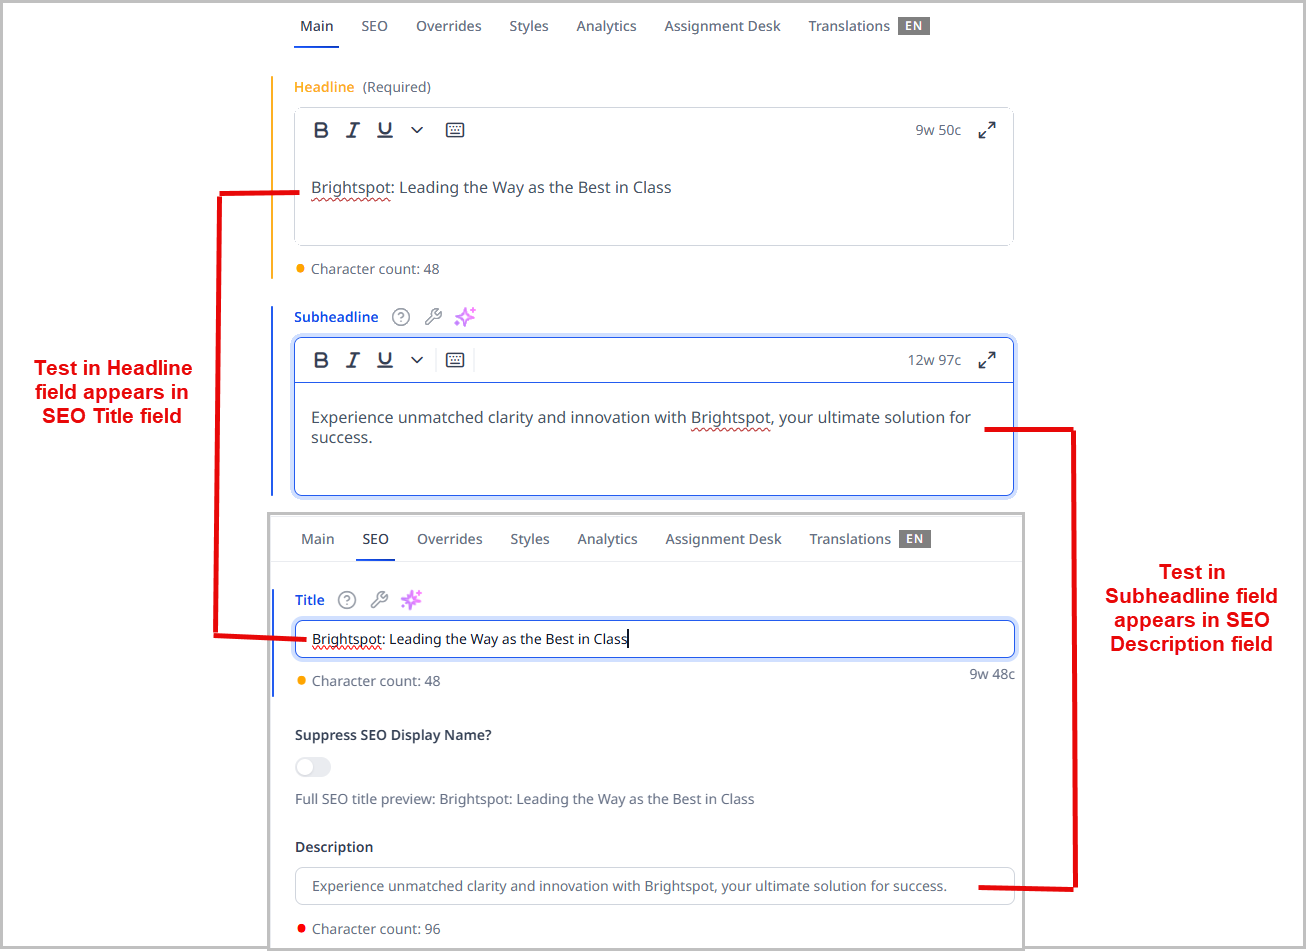Select the Assignment Desk tab
The image size is (1306, 951).
tap(722, 26)
